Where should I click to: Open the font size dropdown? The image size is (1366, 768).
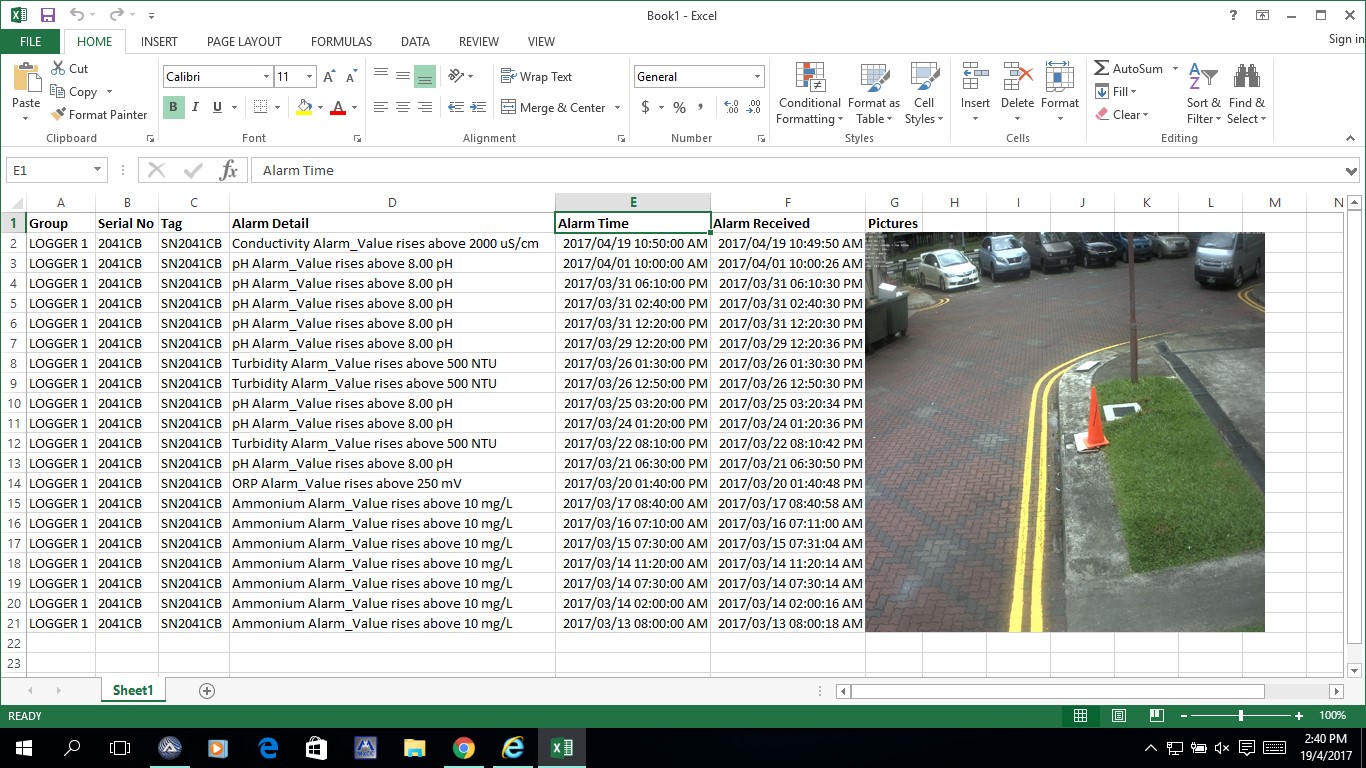click(x=309, y=77)
